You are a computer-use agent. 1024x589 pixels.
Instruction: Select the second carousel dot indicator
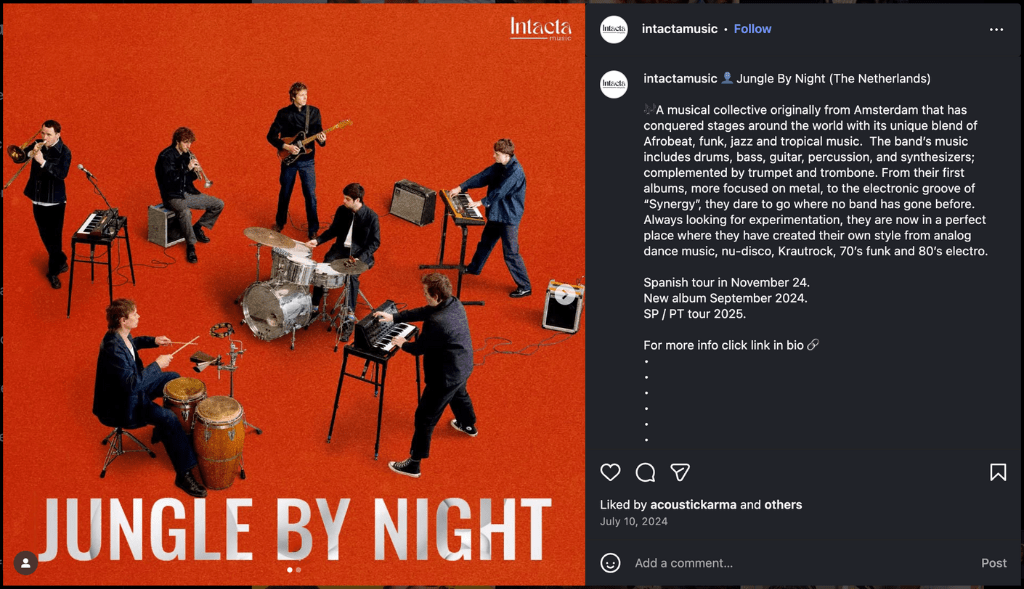click(x=298, y=570)
